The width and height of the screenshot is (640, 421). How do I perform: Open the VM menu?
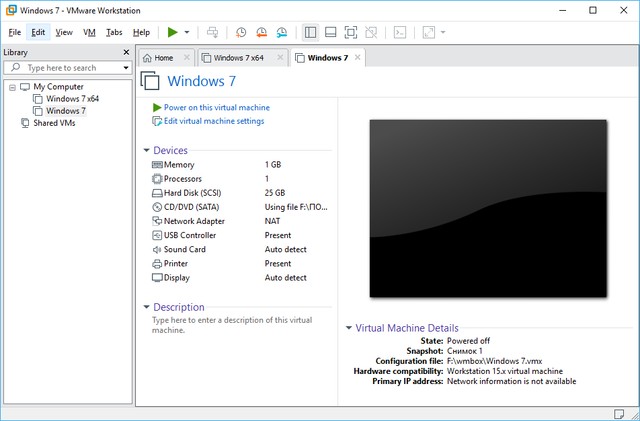pos(89,32)
